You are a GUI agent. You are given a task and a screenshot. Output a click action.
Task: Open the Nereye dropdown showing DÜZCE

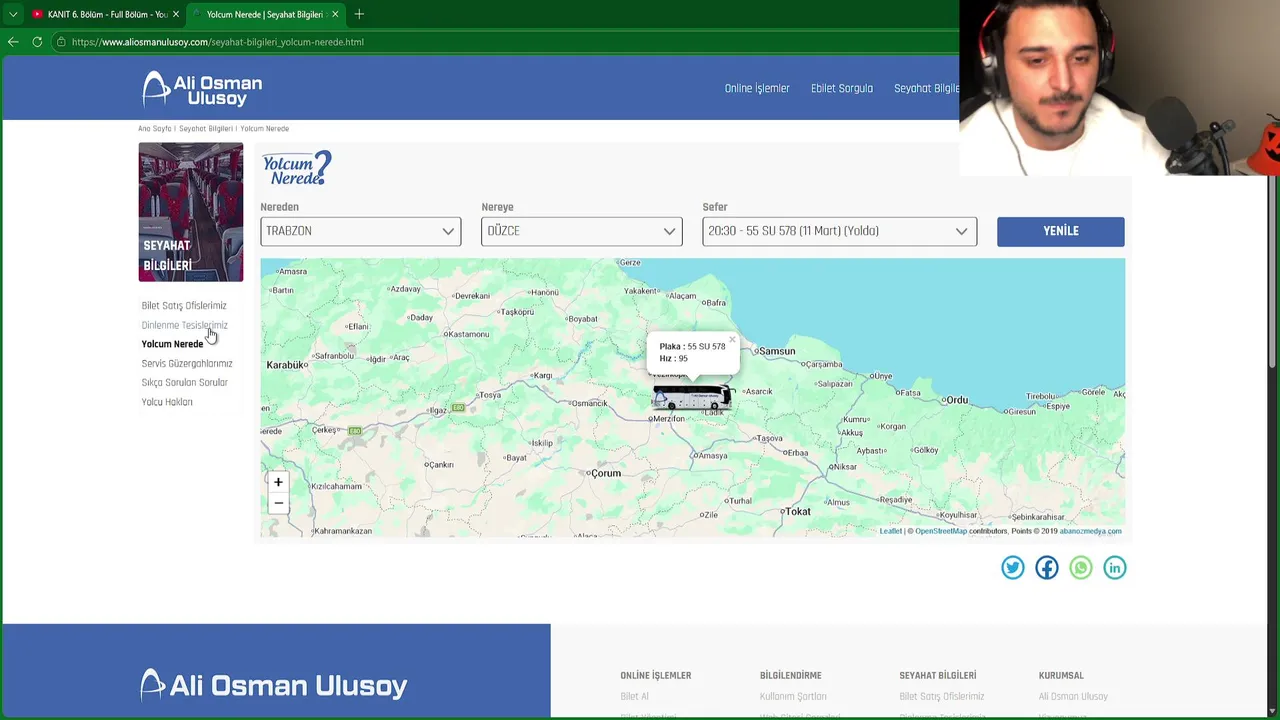[582, 231]
